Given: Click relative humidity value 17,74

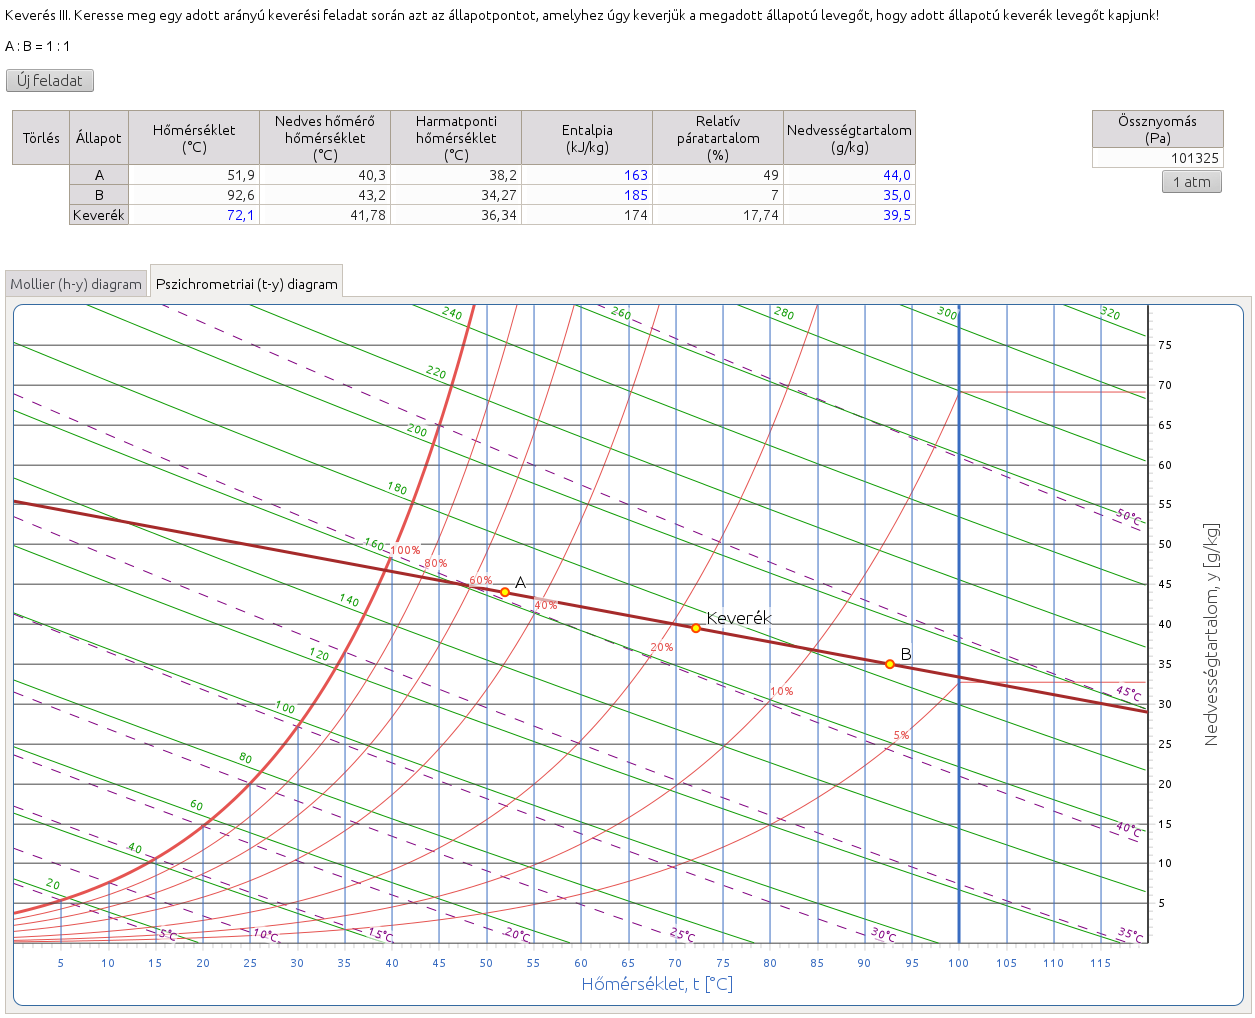Looking at the screenshot, I should [718, 215].
